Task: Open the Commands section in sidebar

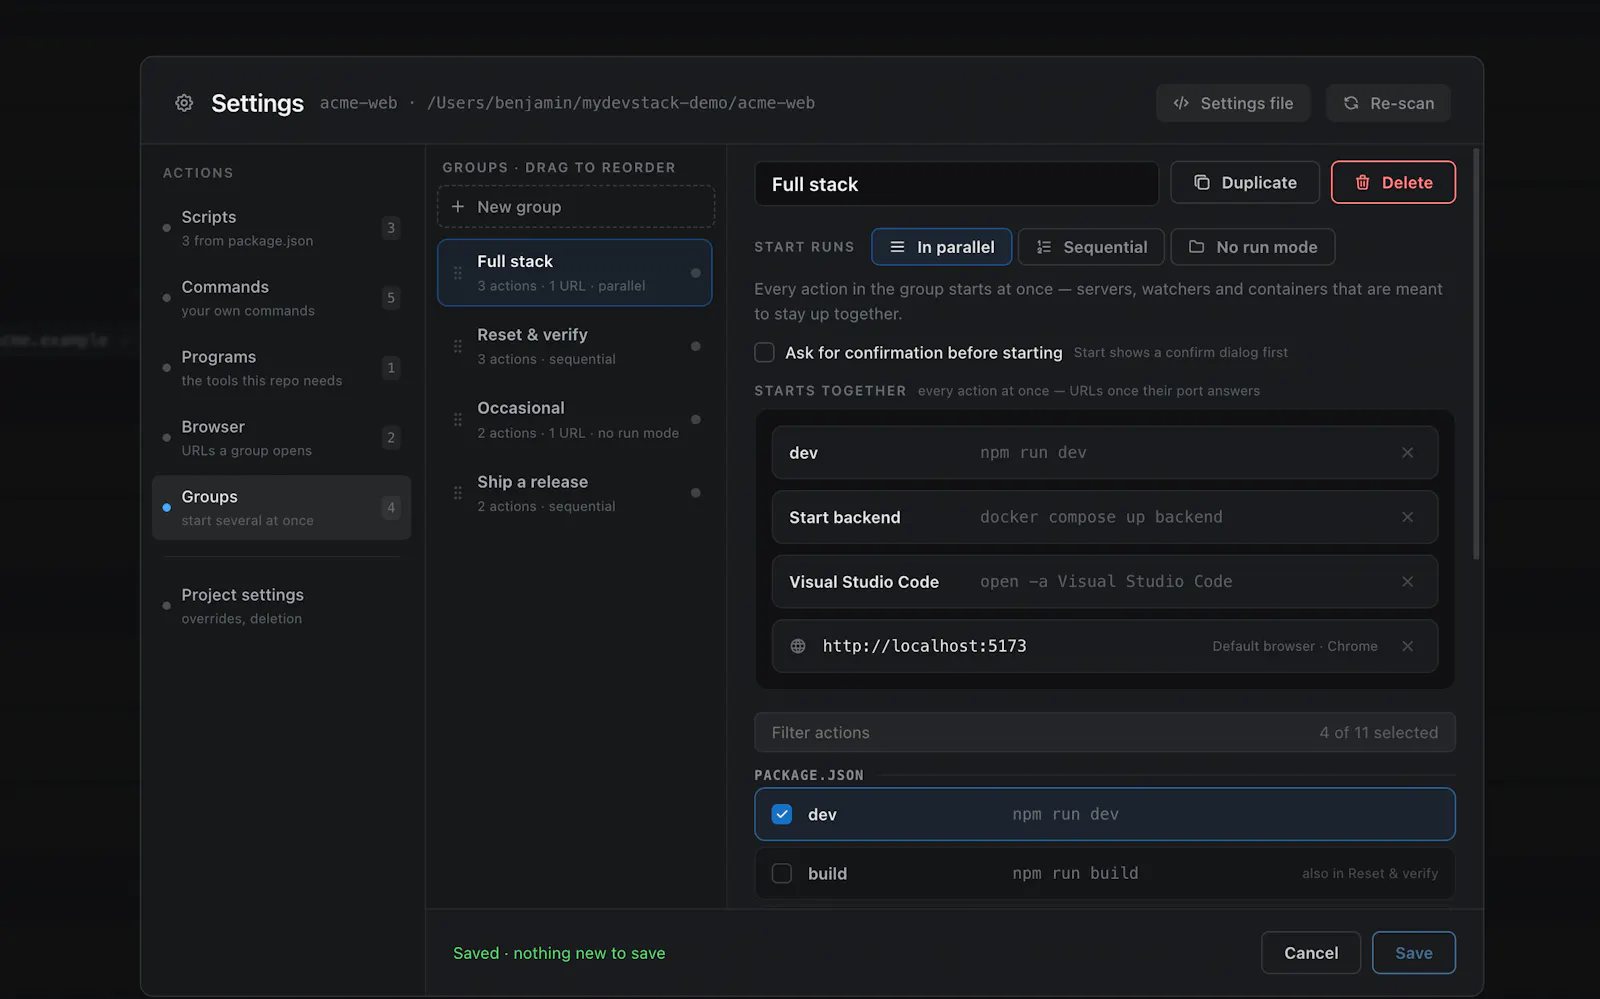Action: pyautogui.click(x=281, y=298)
